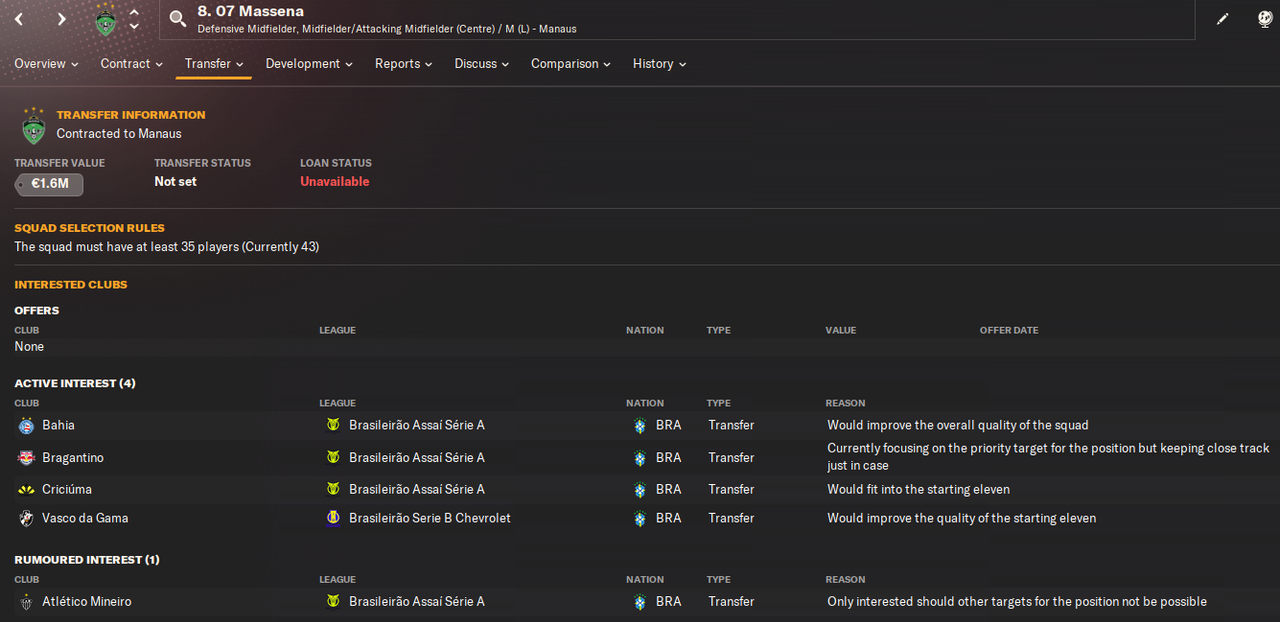Open the Manaus club badge in the header
1280x622 pixels.
click(106, 20)
